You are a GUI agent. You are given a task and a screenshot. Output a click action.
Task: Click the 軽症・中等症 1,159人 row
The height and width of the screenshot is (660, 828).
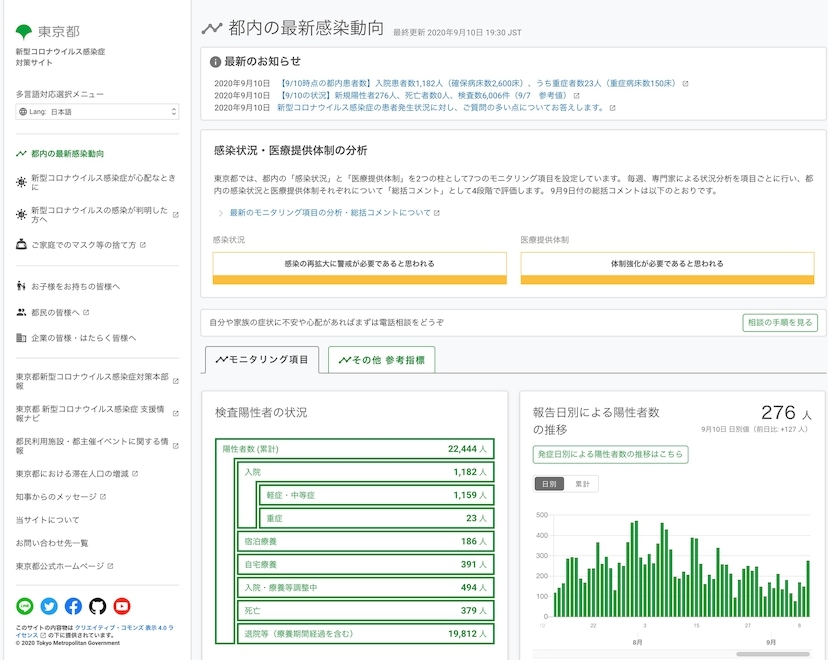click(x=377, y=495)
